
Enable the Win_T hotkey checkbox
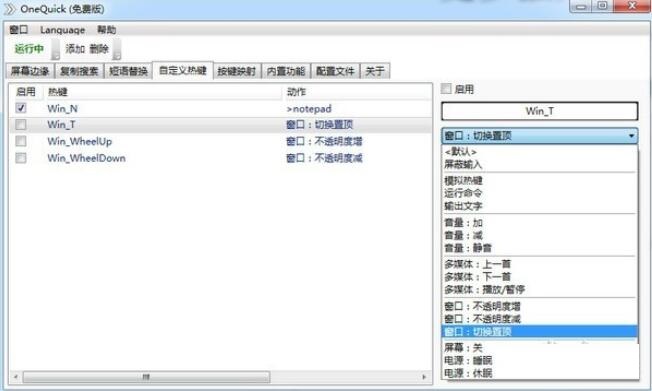[21, 124]
